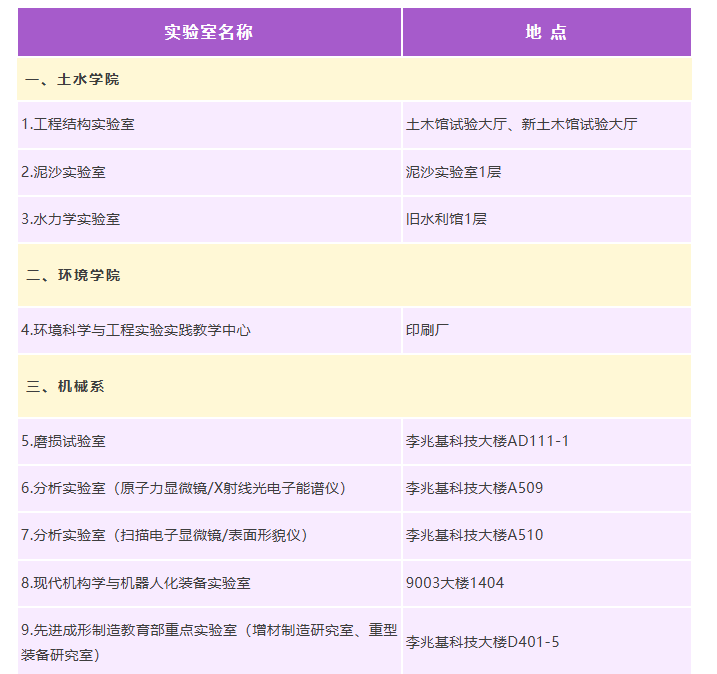
Task: Select the 3.水力学实验室 row name
Action: [x=70, y=218]
